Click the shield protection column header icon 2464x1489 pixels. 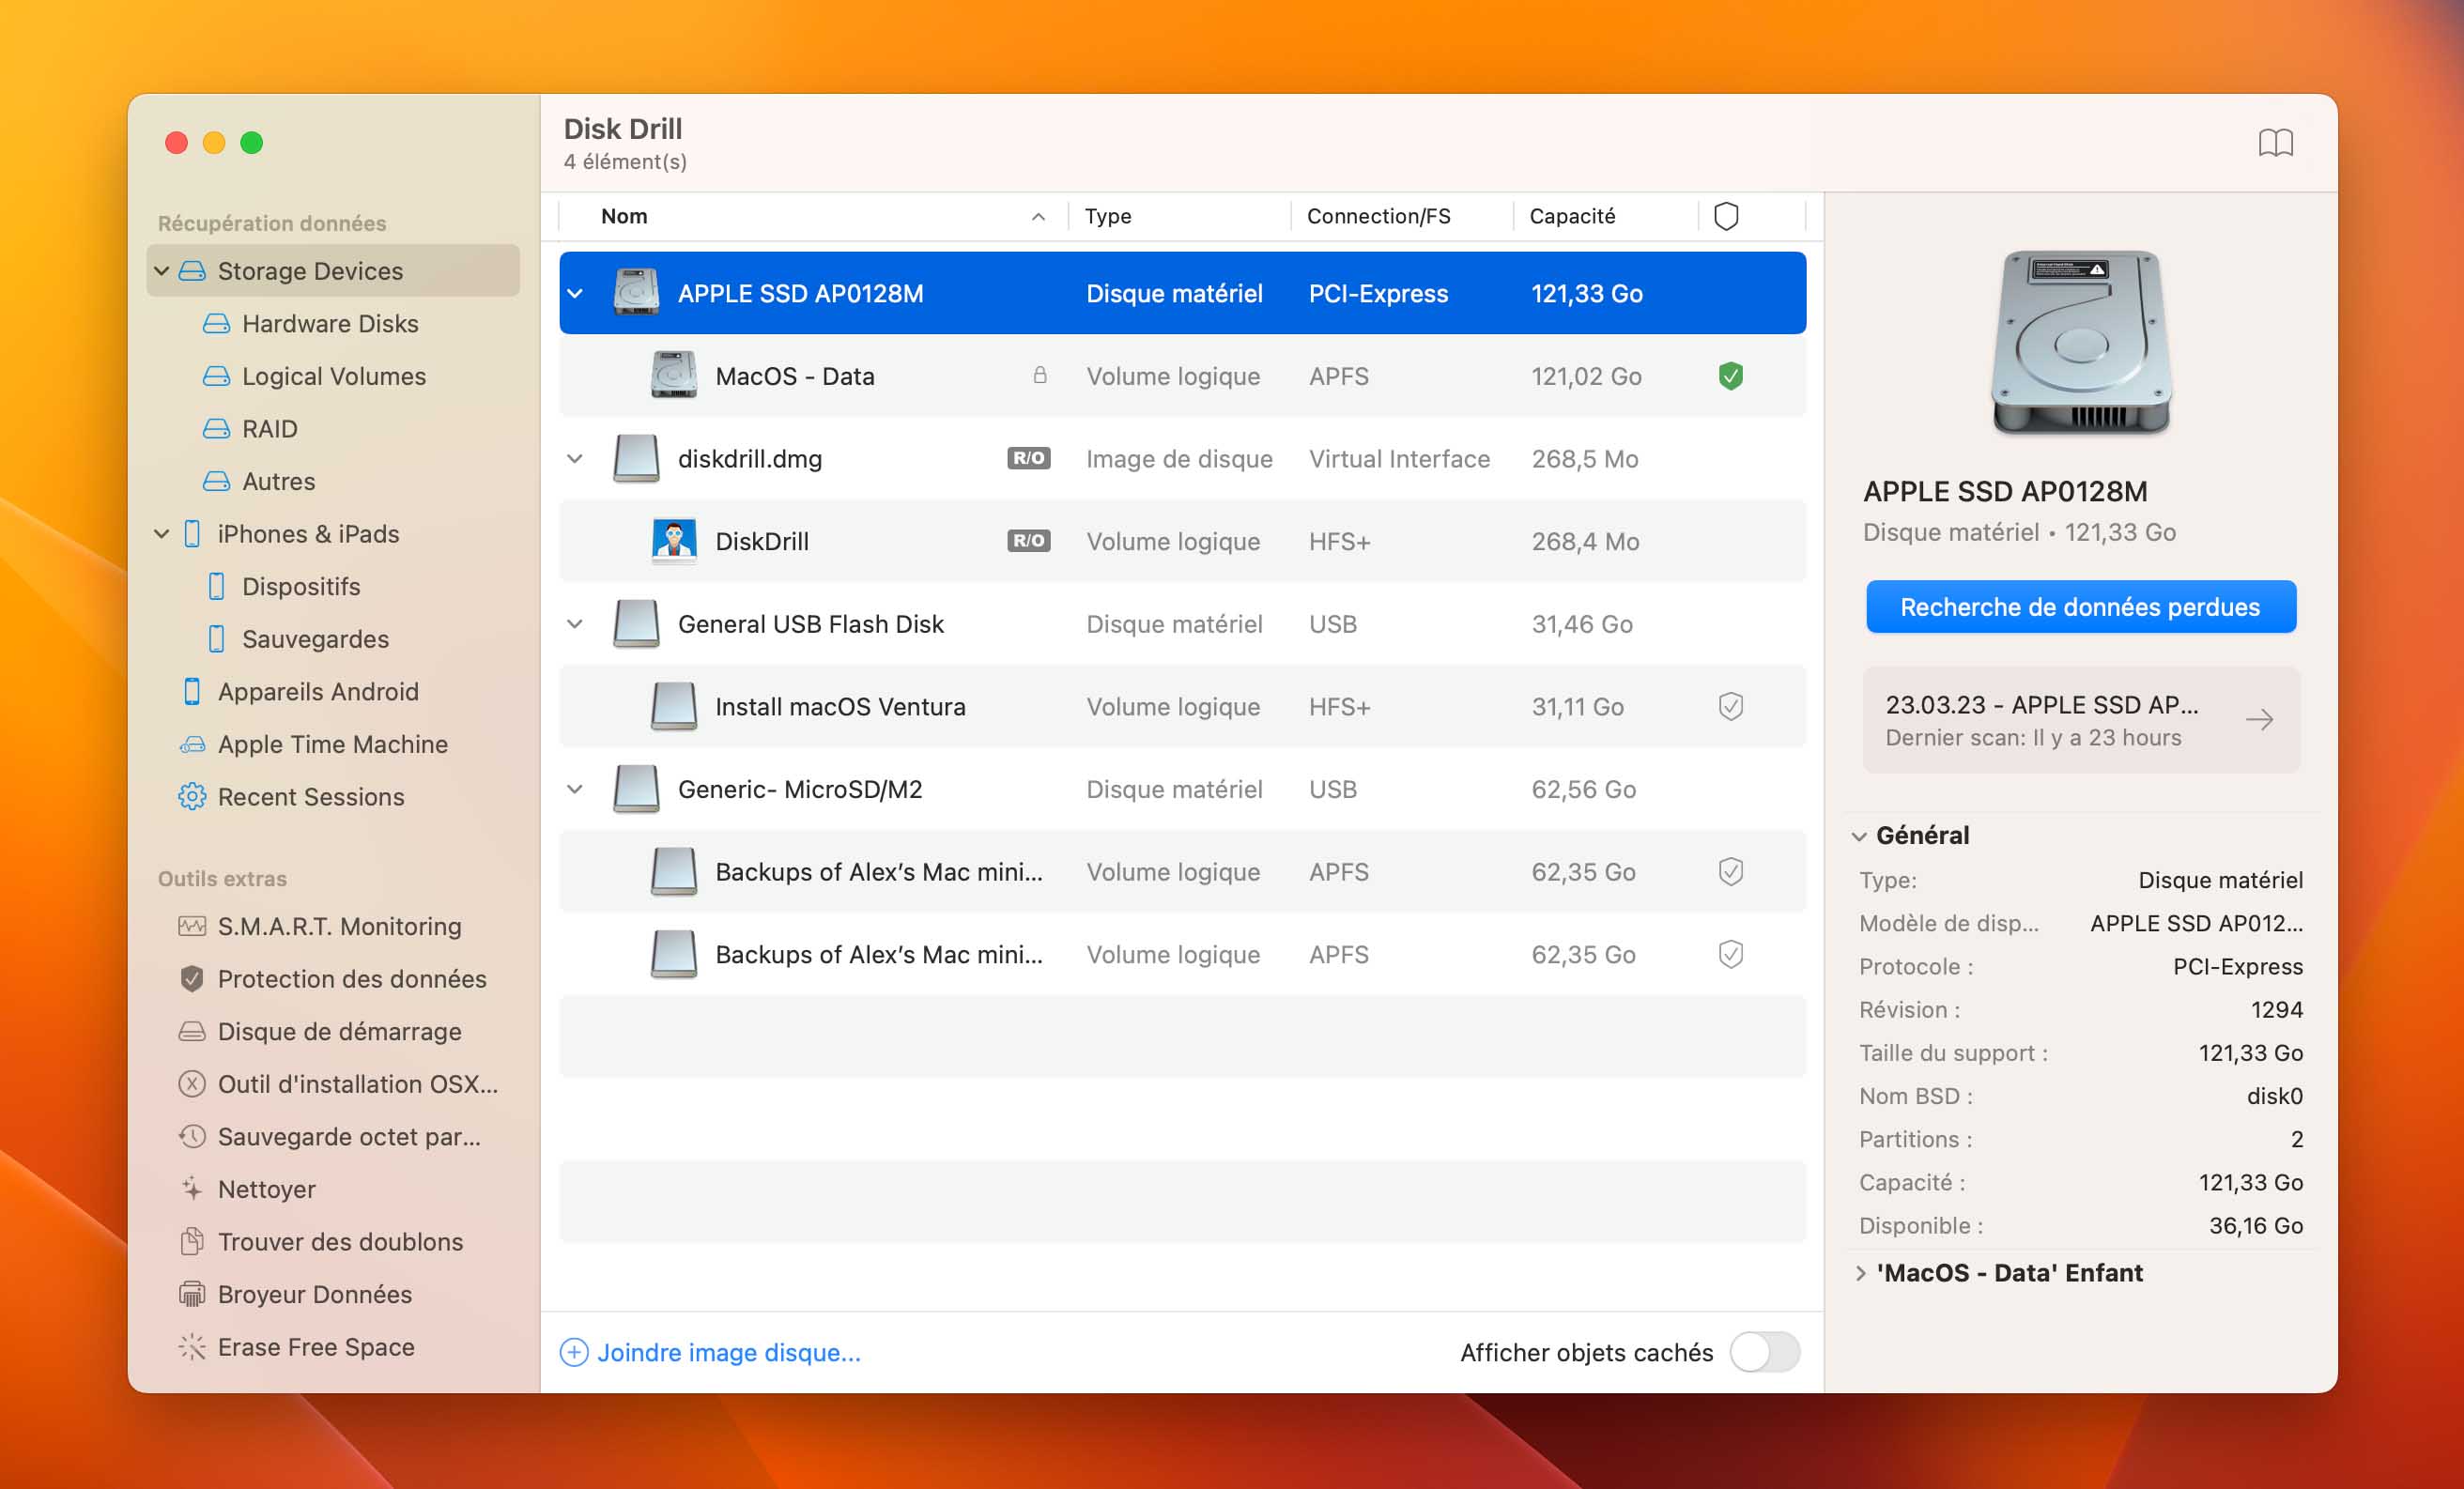point(1726,216)
